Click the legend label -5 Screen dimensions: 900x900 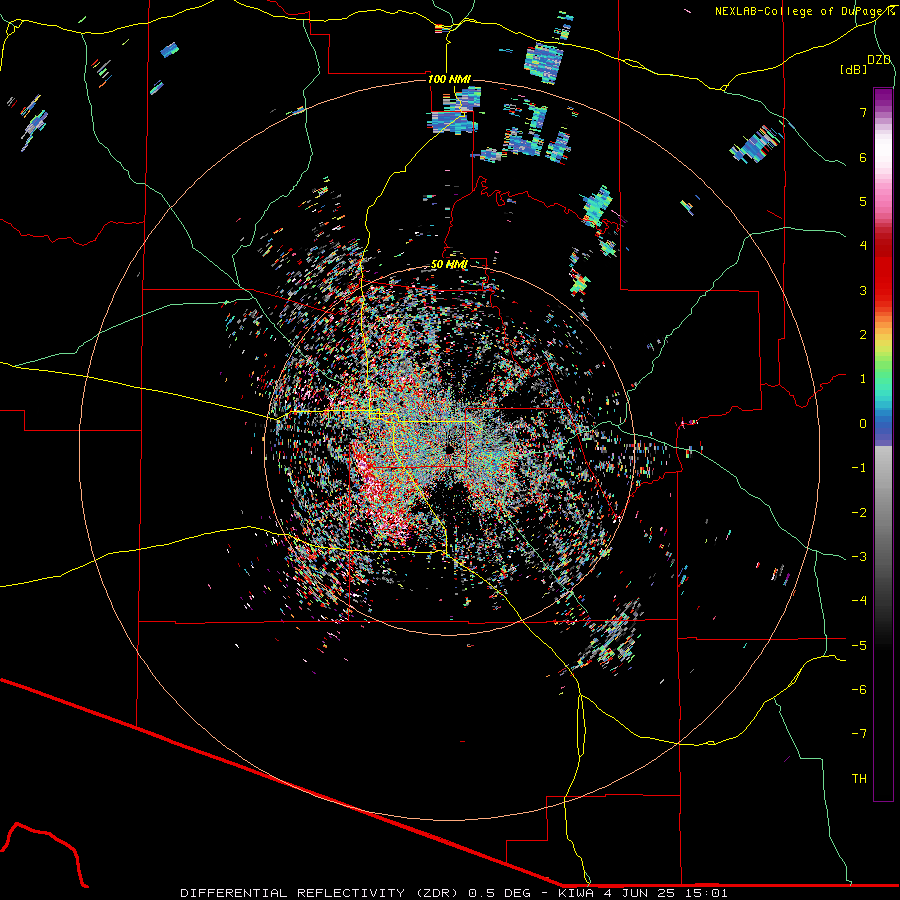859,646
